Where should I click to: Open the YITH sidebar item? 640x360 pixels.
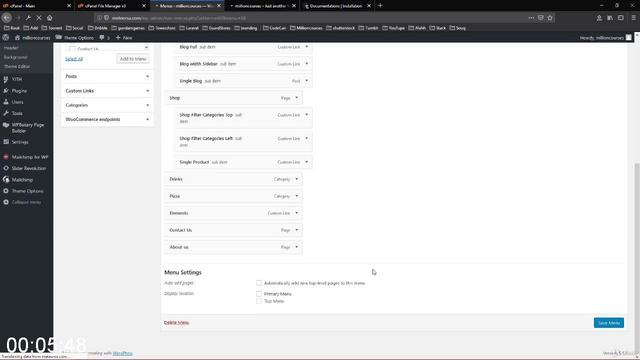17,79
